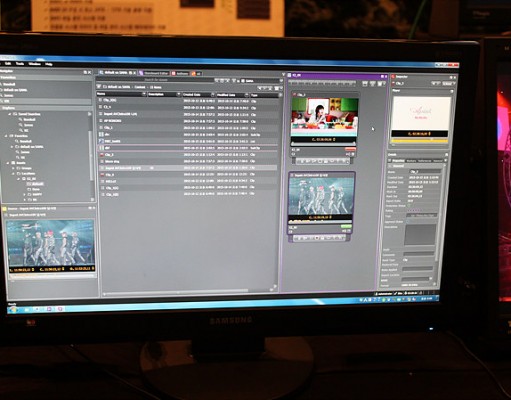Collapse the Saved Searches tree node

tap(9, 114)
